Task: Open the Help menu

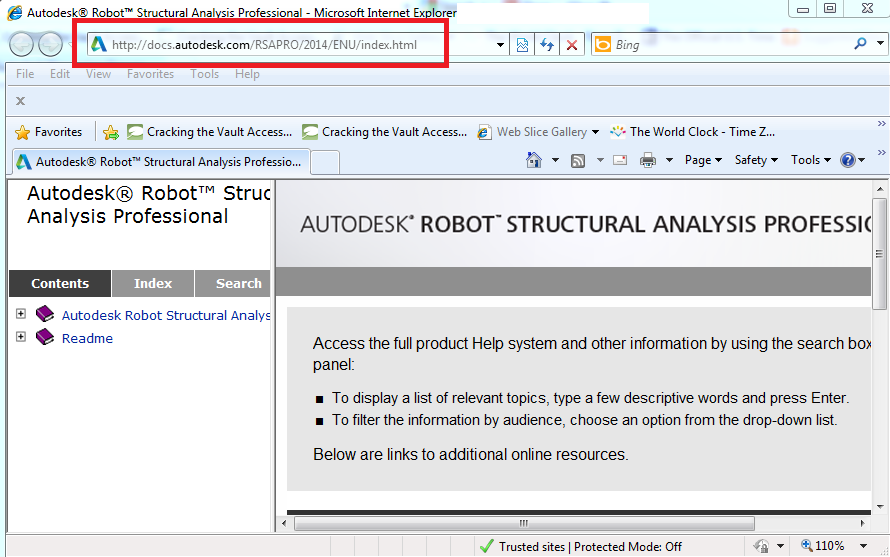Action: [247, 74]
